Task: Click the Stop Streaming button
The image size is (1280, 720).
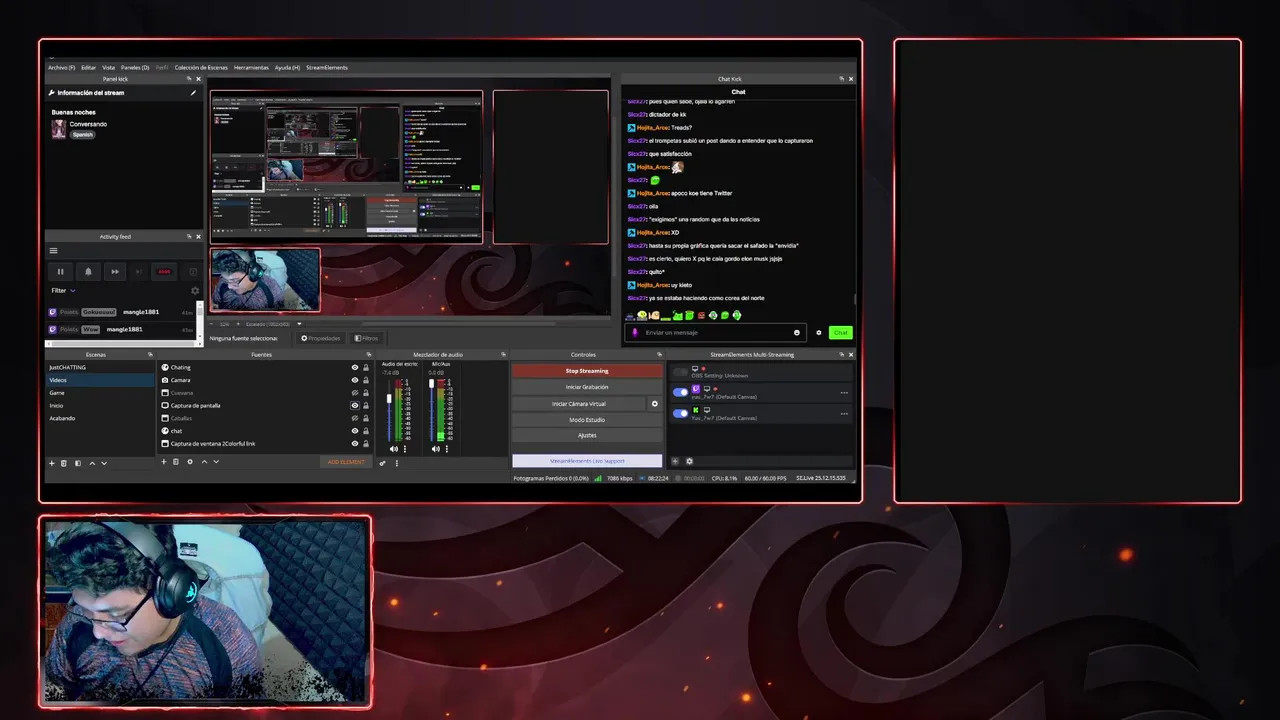Action: (x=587, y=371)
